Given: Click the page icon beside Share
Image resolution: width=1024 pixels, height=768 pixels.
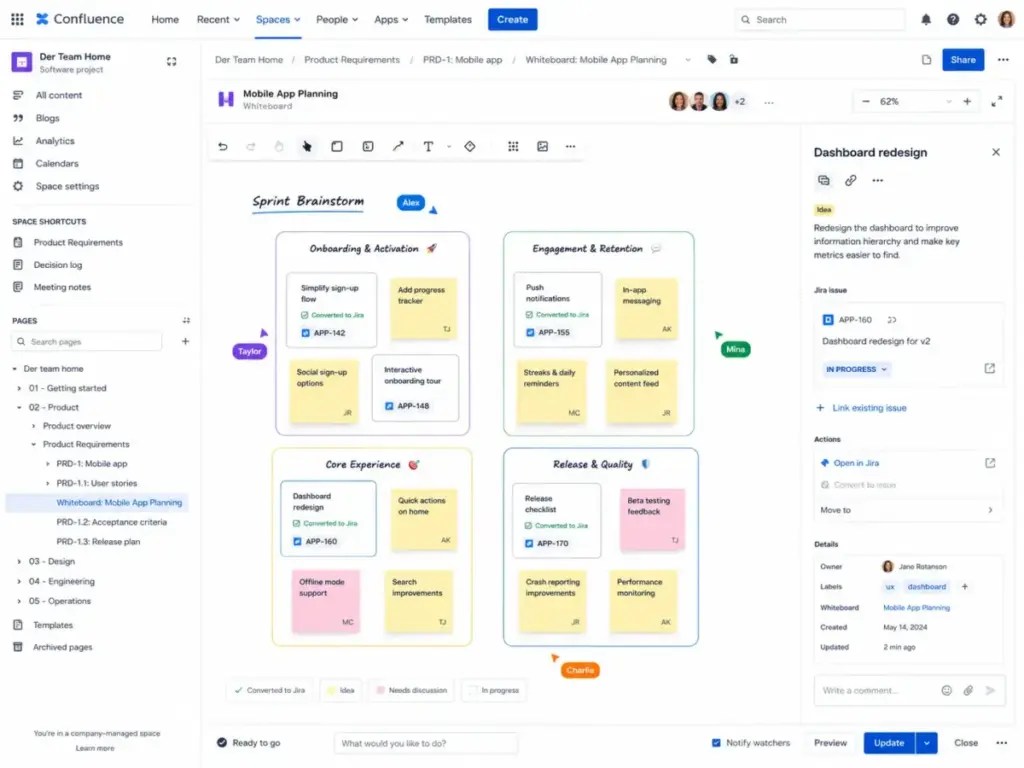Looking at the screenshot, I should click(926, 59).
